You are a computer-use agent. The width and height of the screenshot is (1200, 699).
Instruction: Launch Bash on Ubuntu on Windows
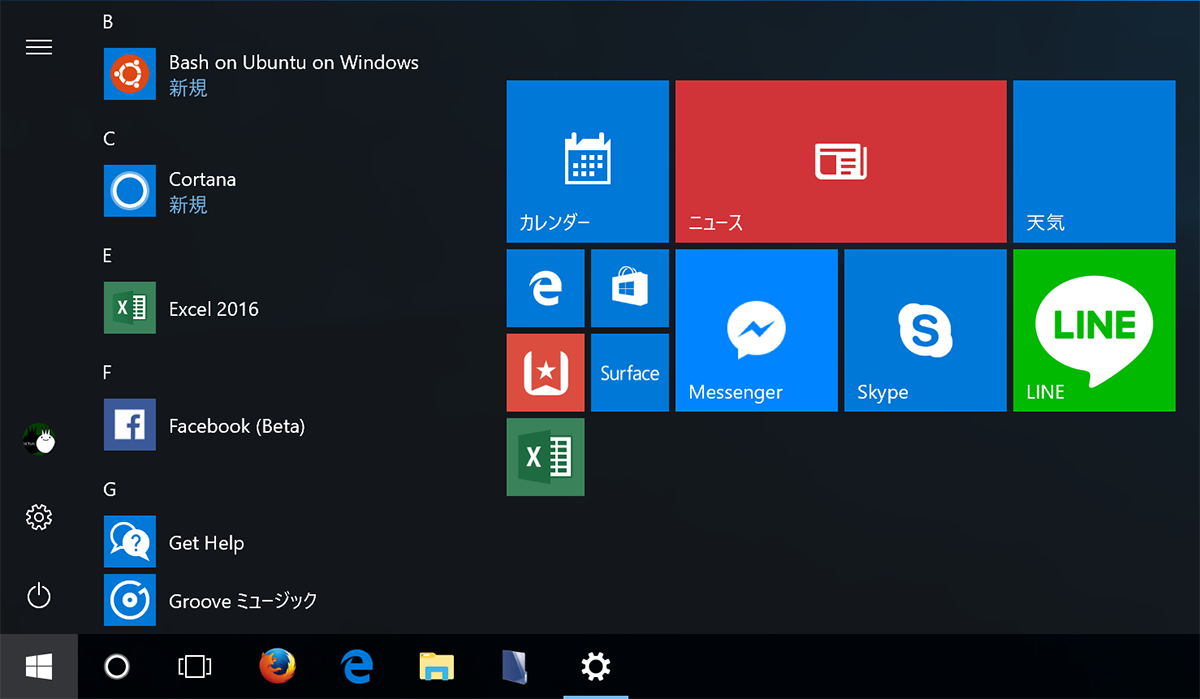tap(261, 74)
